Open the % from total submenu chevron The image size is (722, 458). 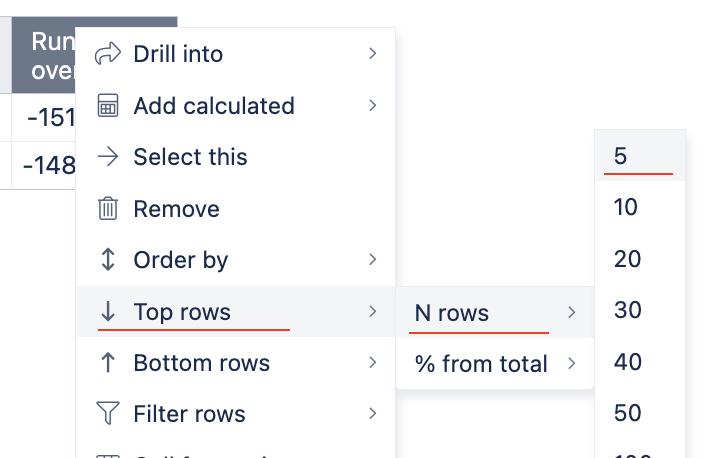pos(571,364)
